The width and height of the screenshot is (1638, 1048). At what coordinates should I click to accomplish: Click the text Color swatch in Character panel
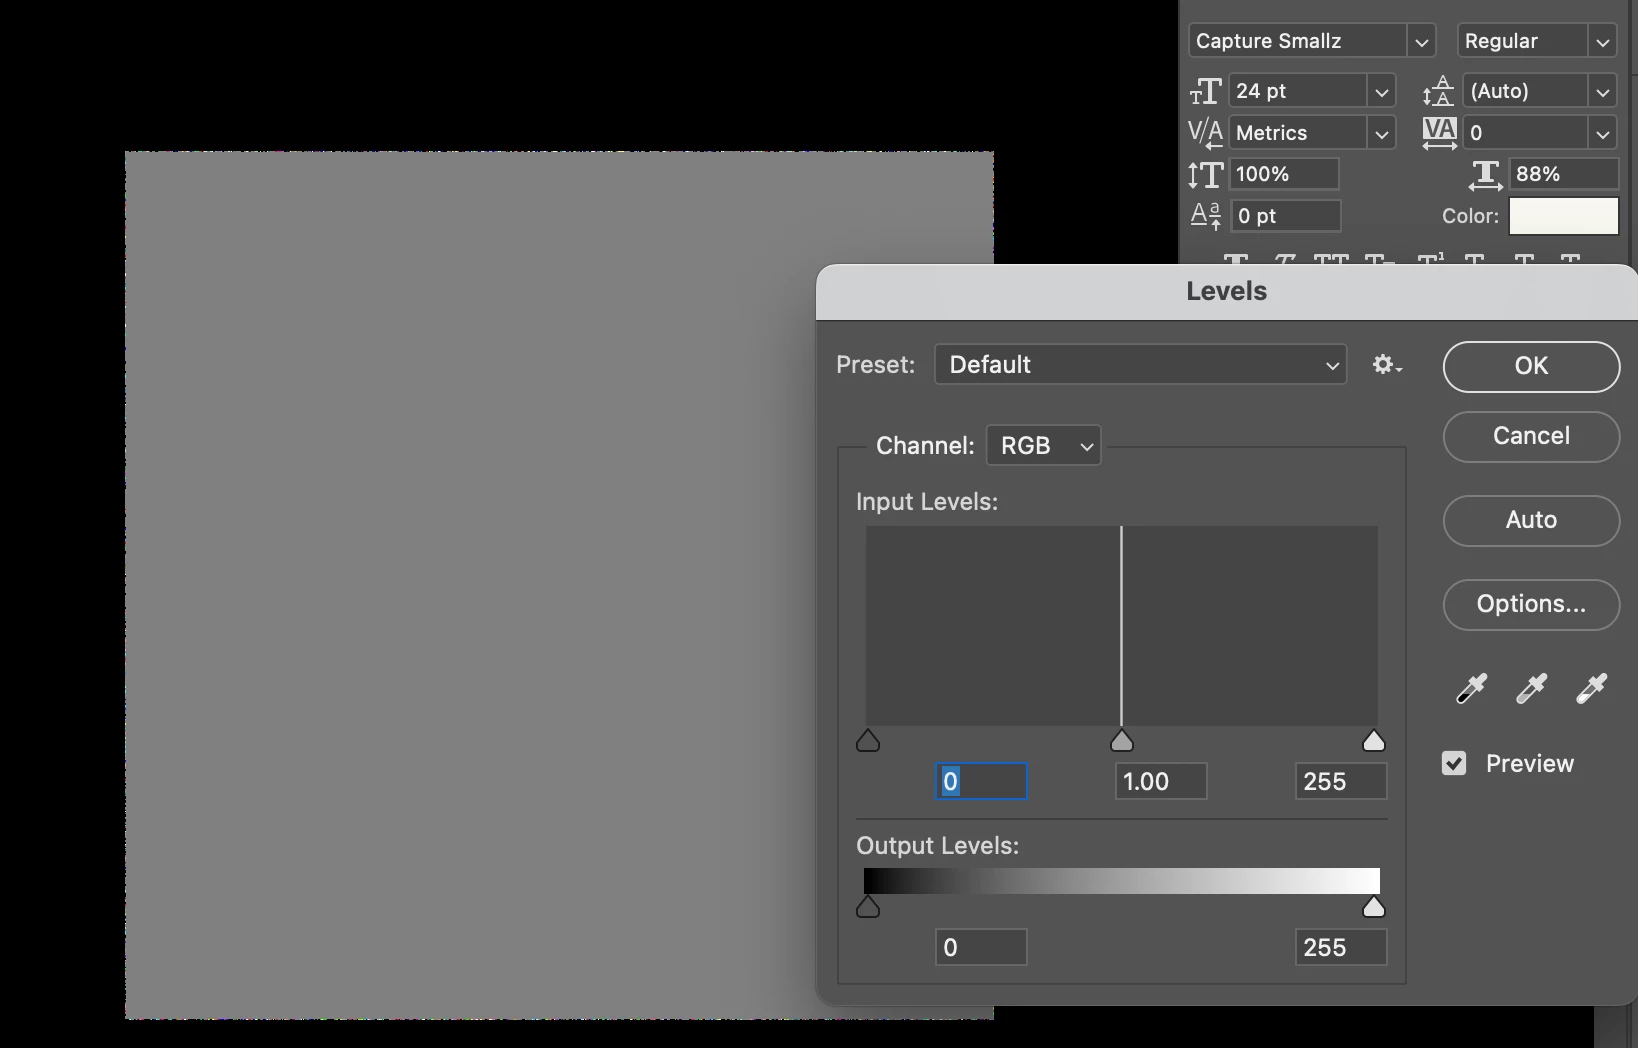[1563, 216]
